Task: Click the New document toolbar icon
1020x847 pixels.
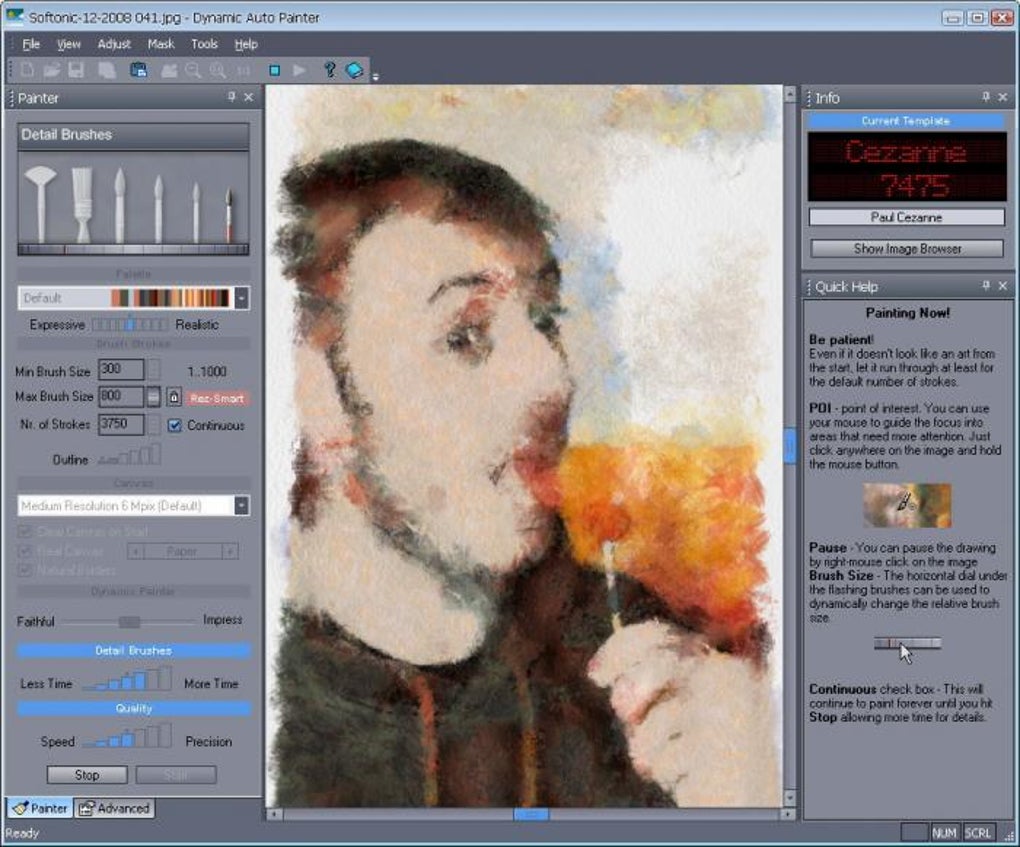Action: pos(27,70)
